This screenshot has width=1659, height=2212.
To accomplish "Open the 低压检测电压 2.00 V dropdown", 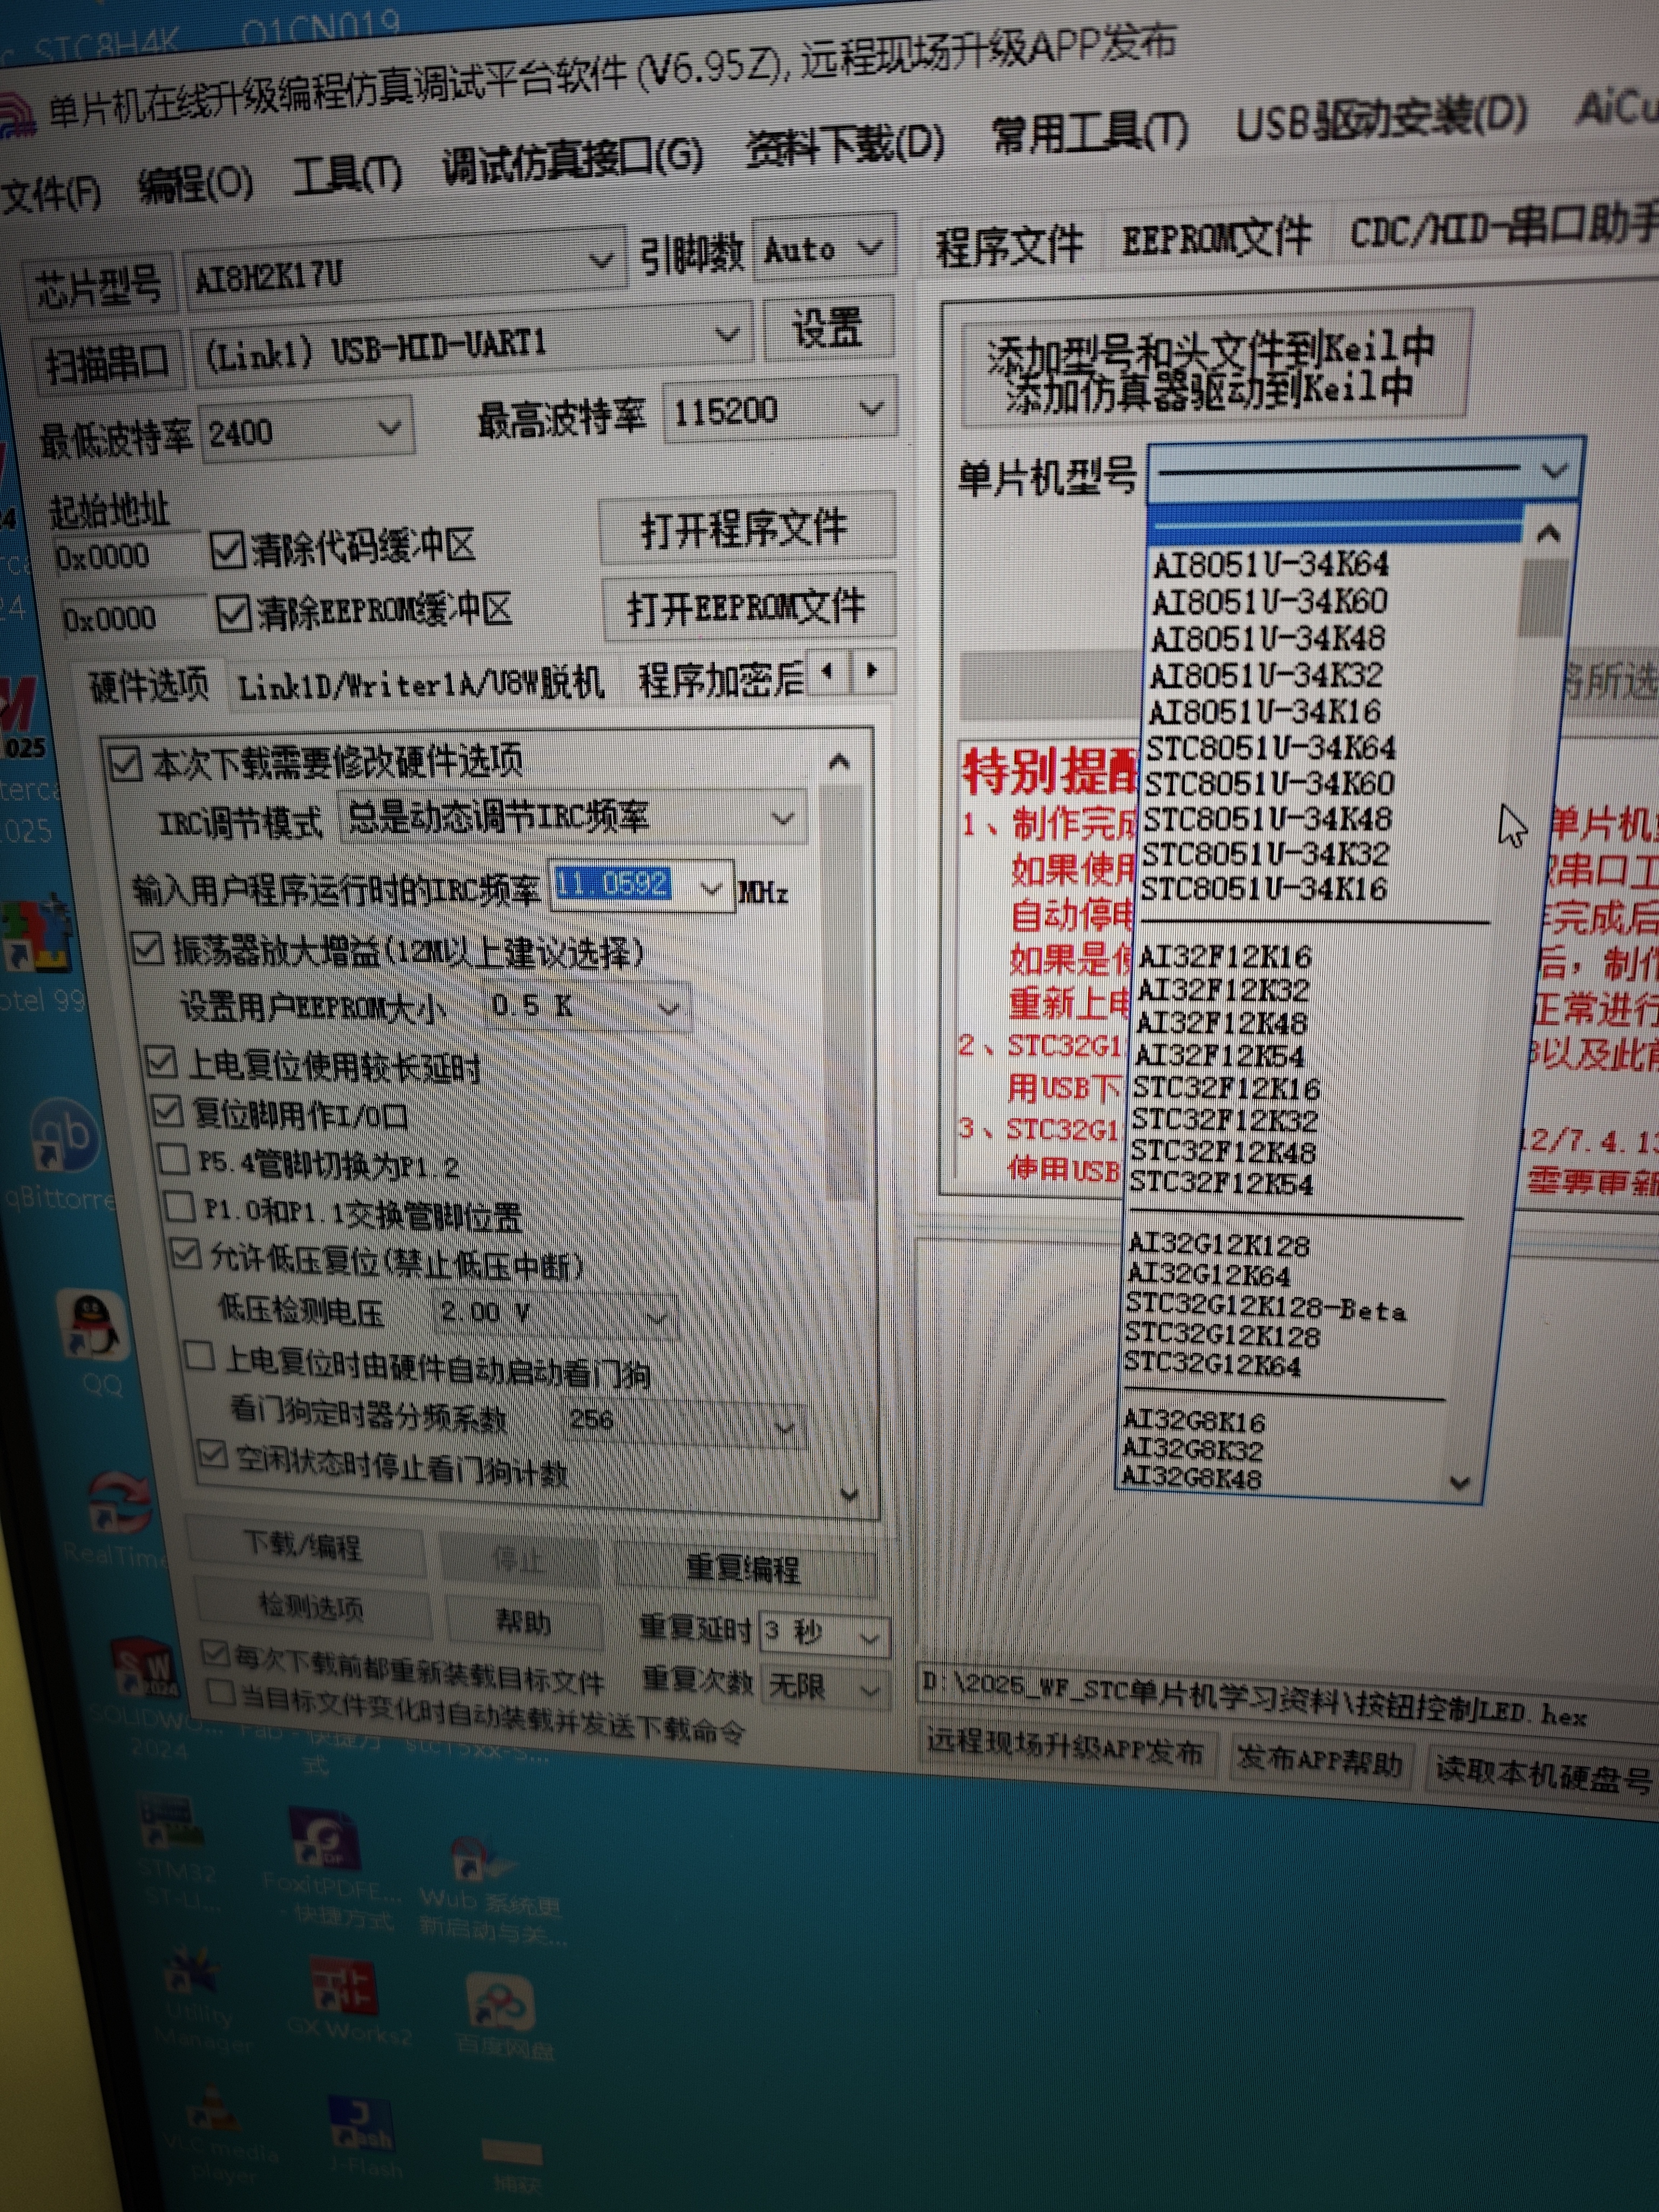I will (657, 1318).
